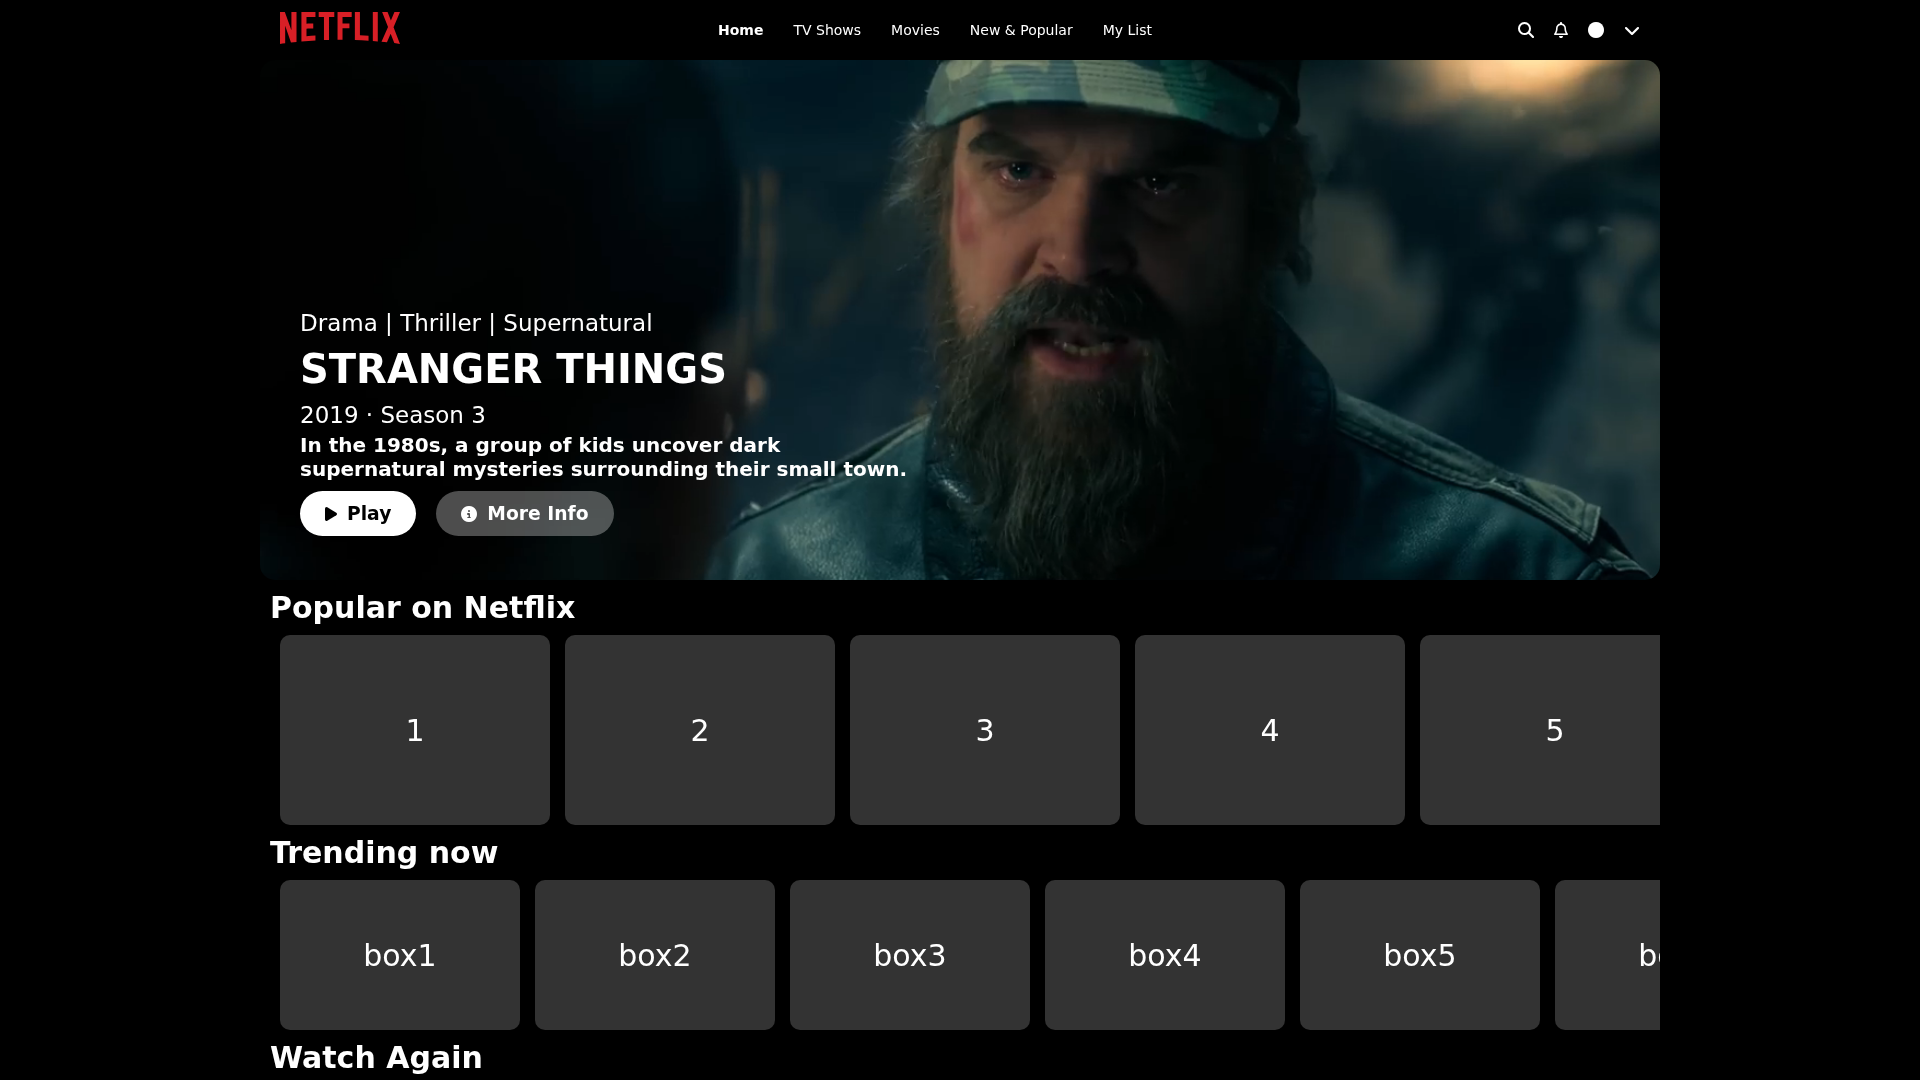This screenshot has width=1920, height=1080.
Task: Open Popular card 2
Action: tap(700, 730)
